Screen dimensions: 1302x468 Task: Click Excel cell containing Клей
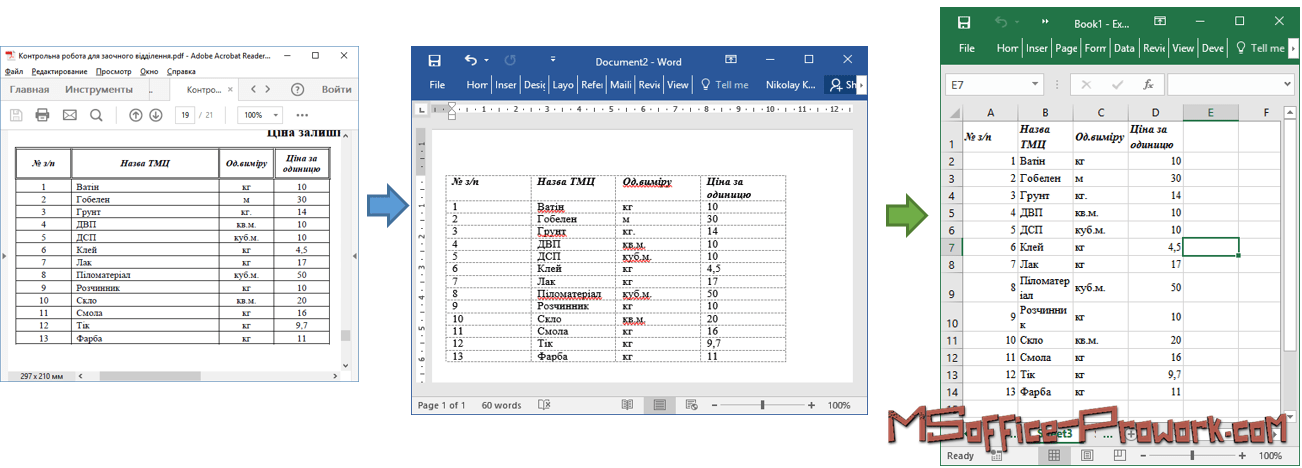[1046, 247]
